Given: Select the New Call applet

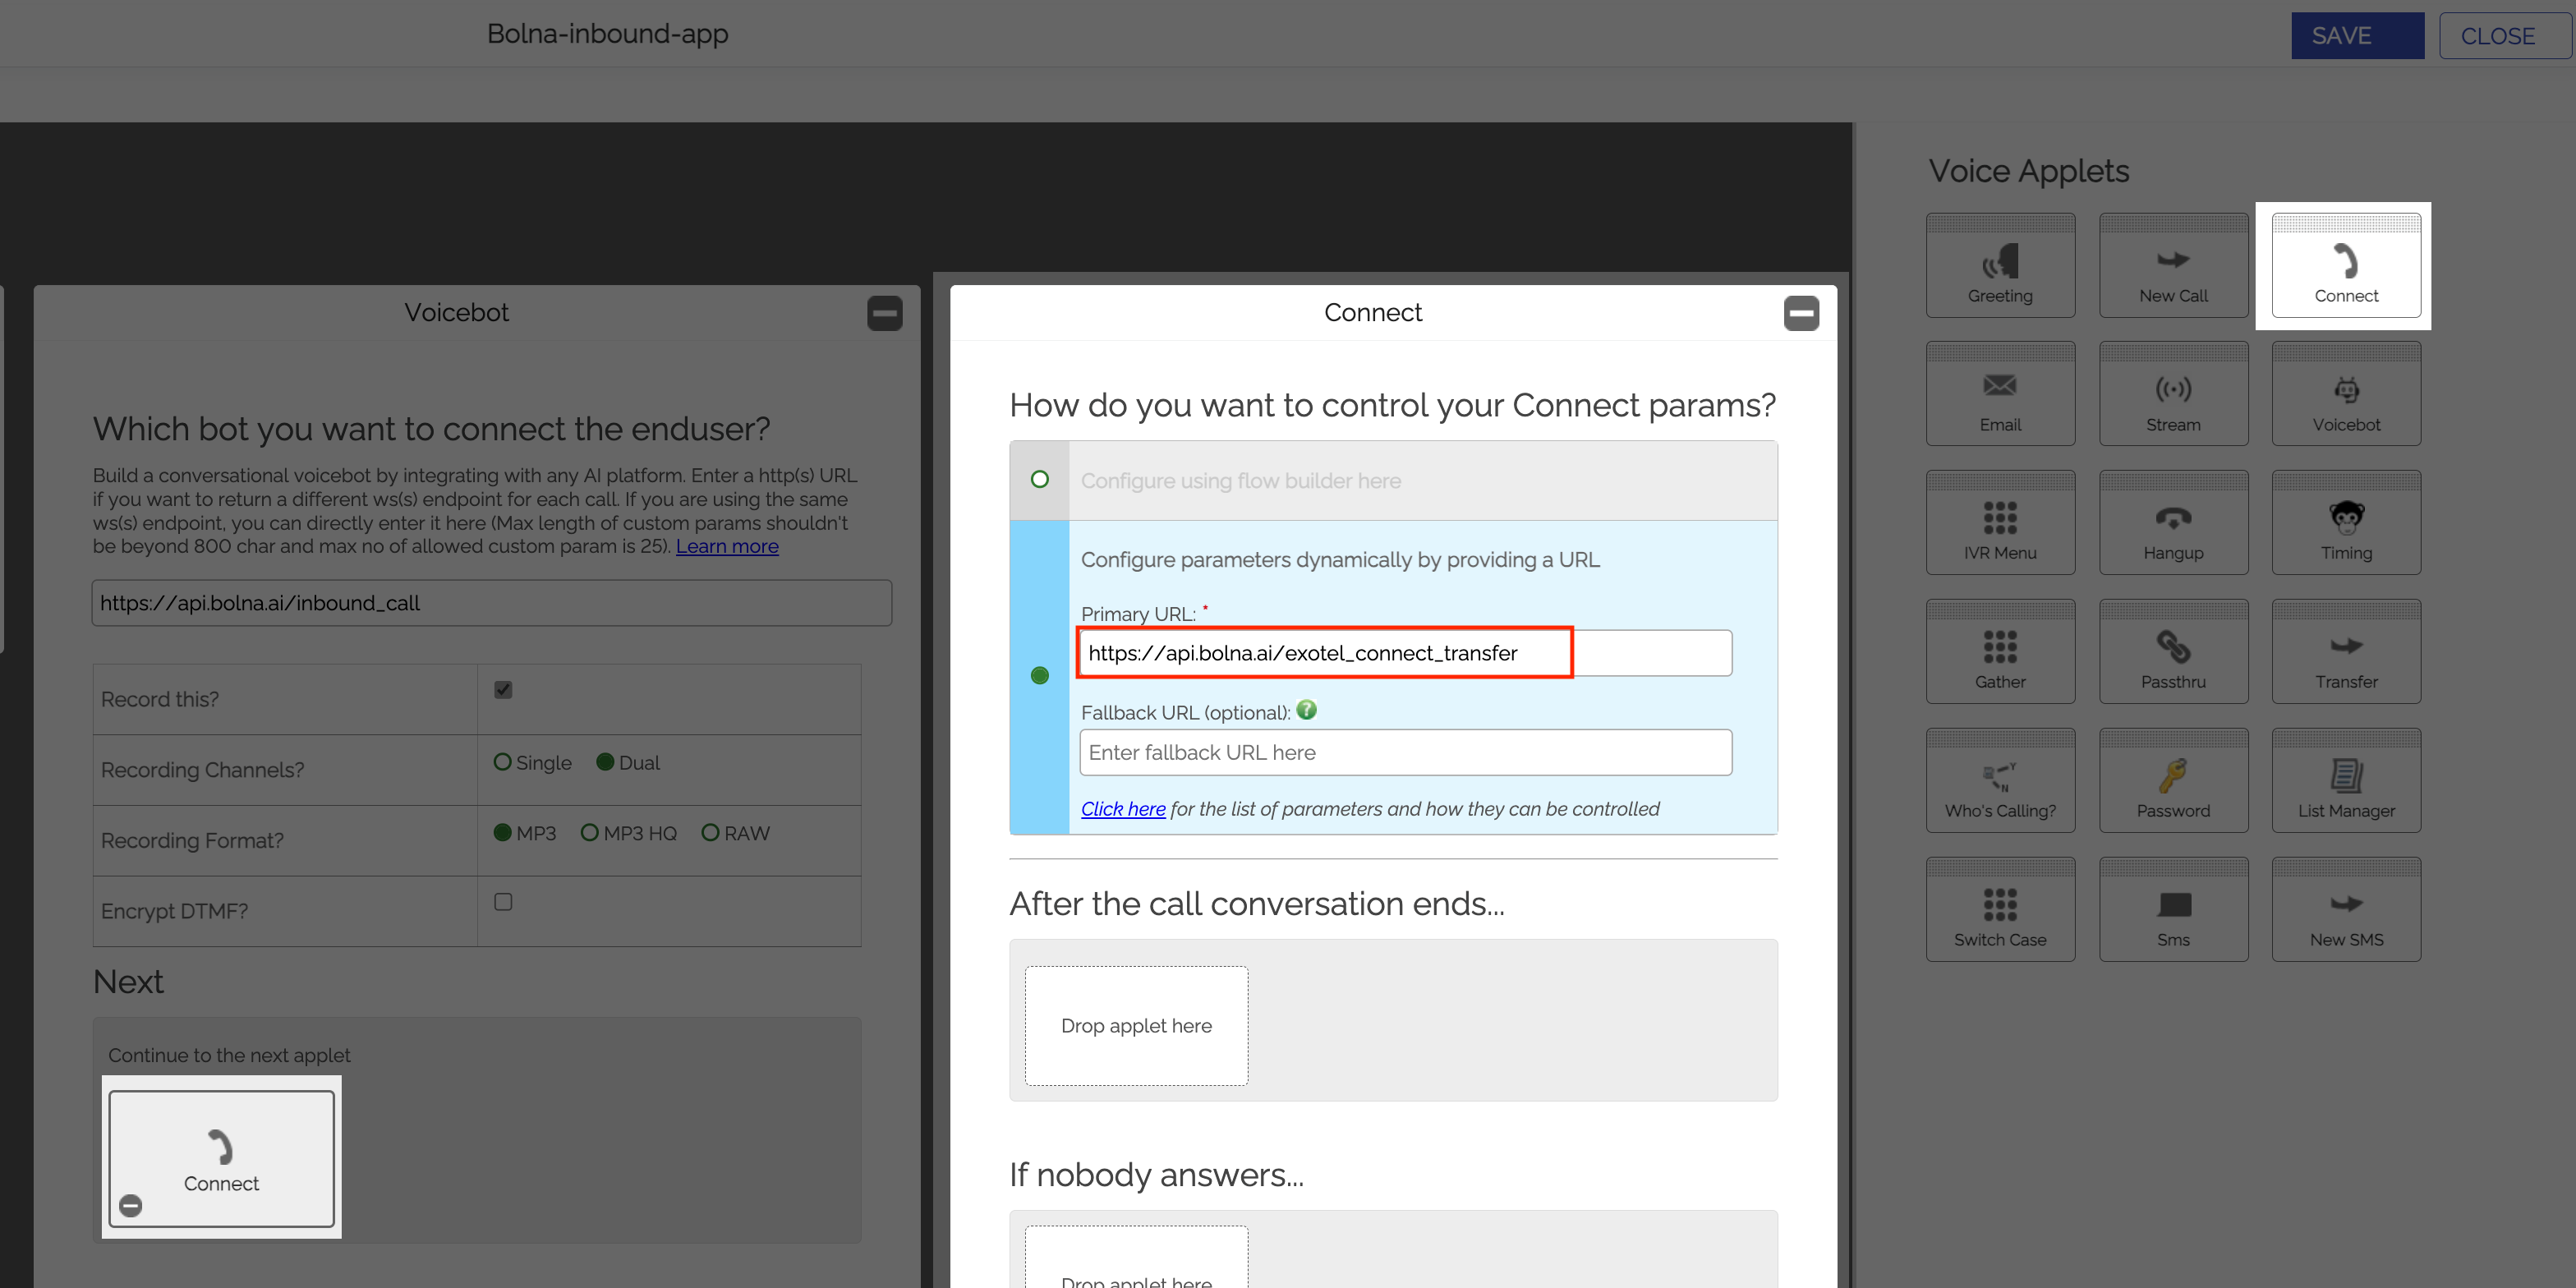Looking at the screenshot, I should coord(2173,264).
